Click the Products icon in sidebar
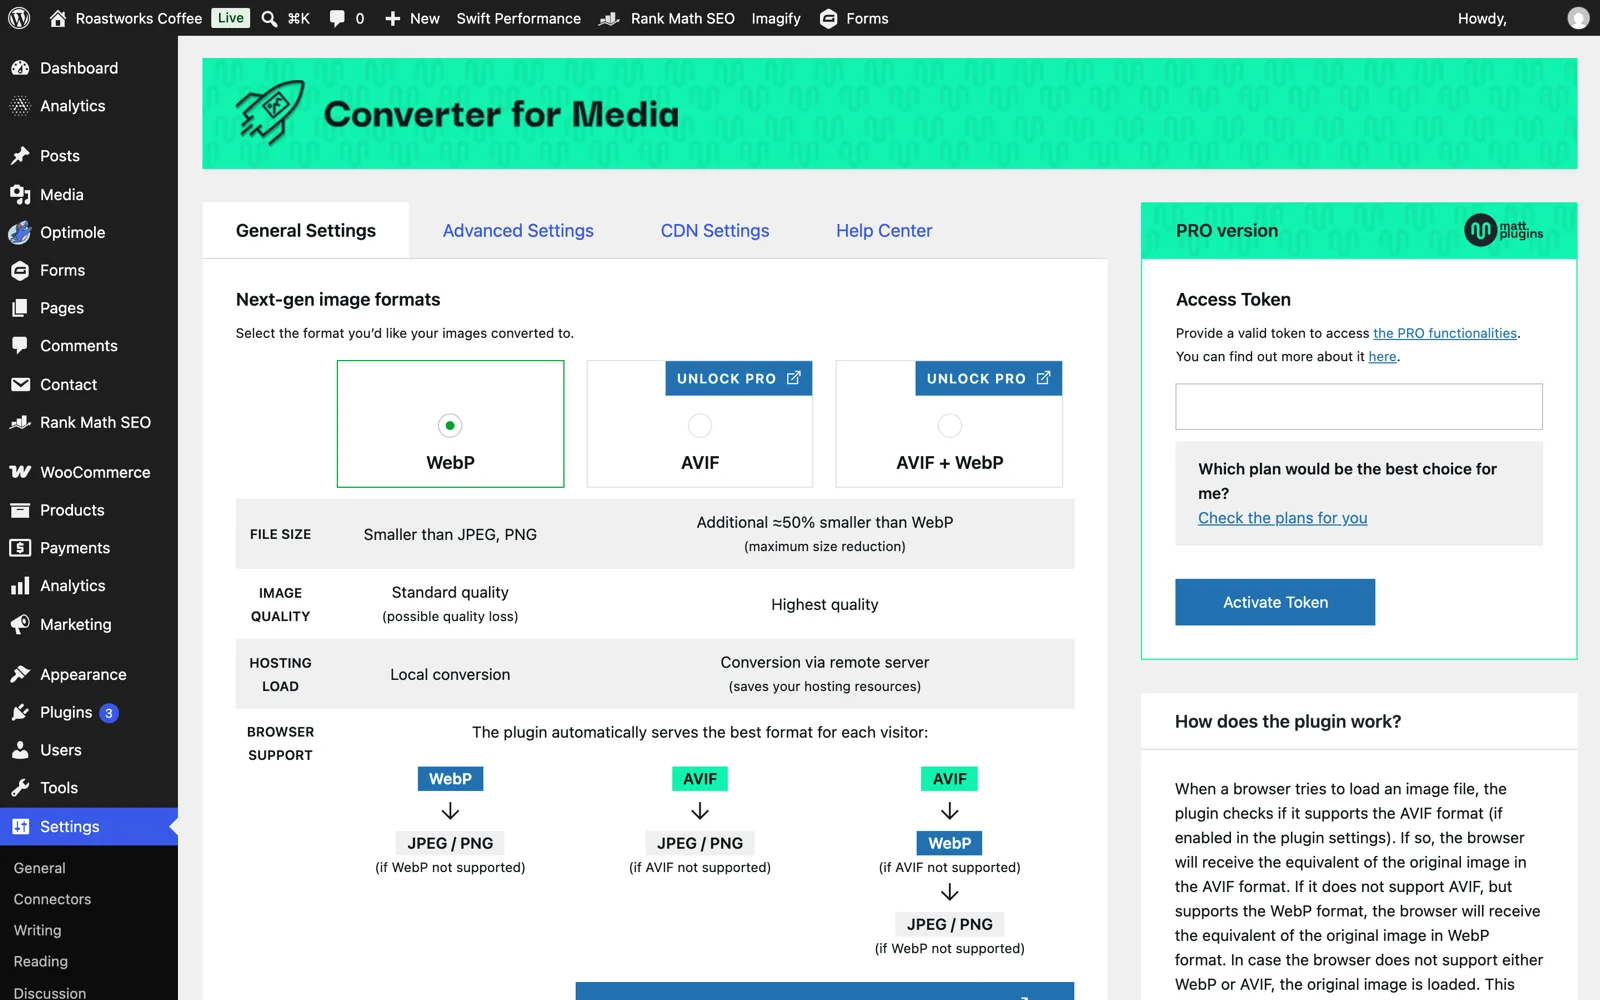 coord(20,510)
